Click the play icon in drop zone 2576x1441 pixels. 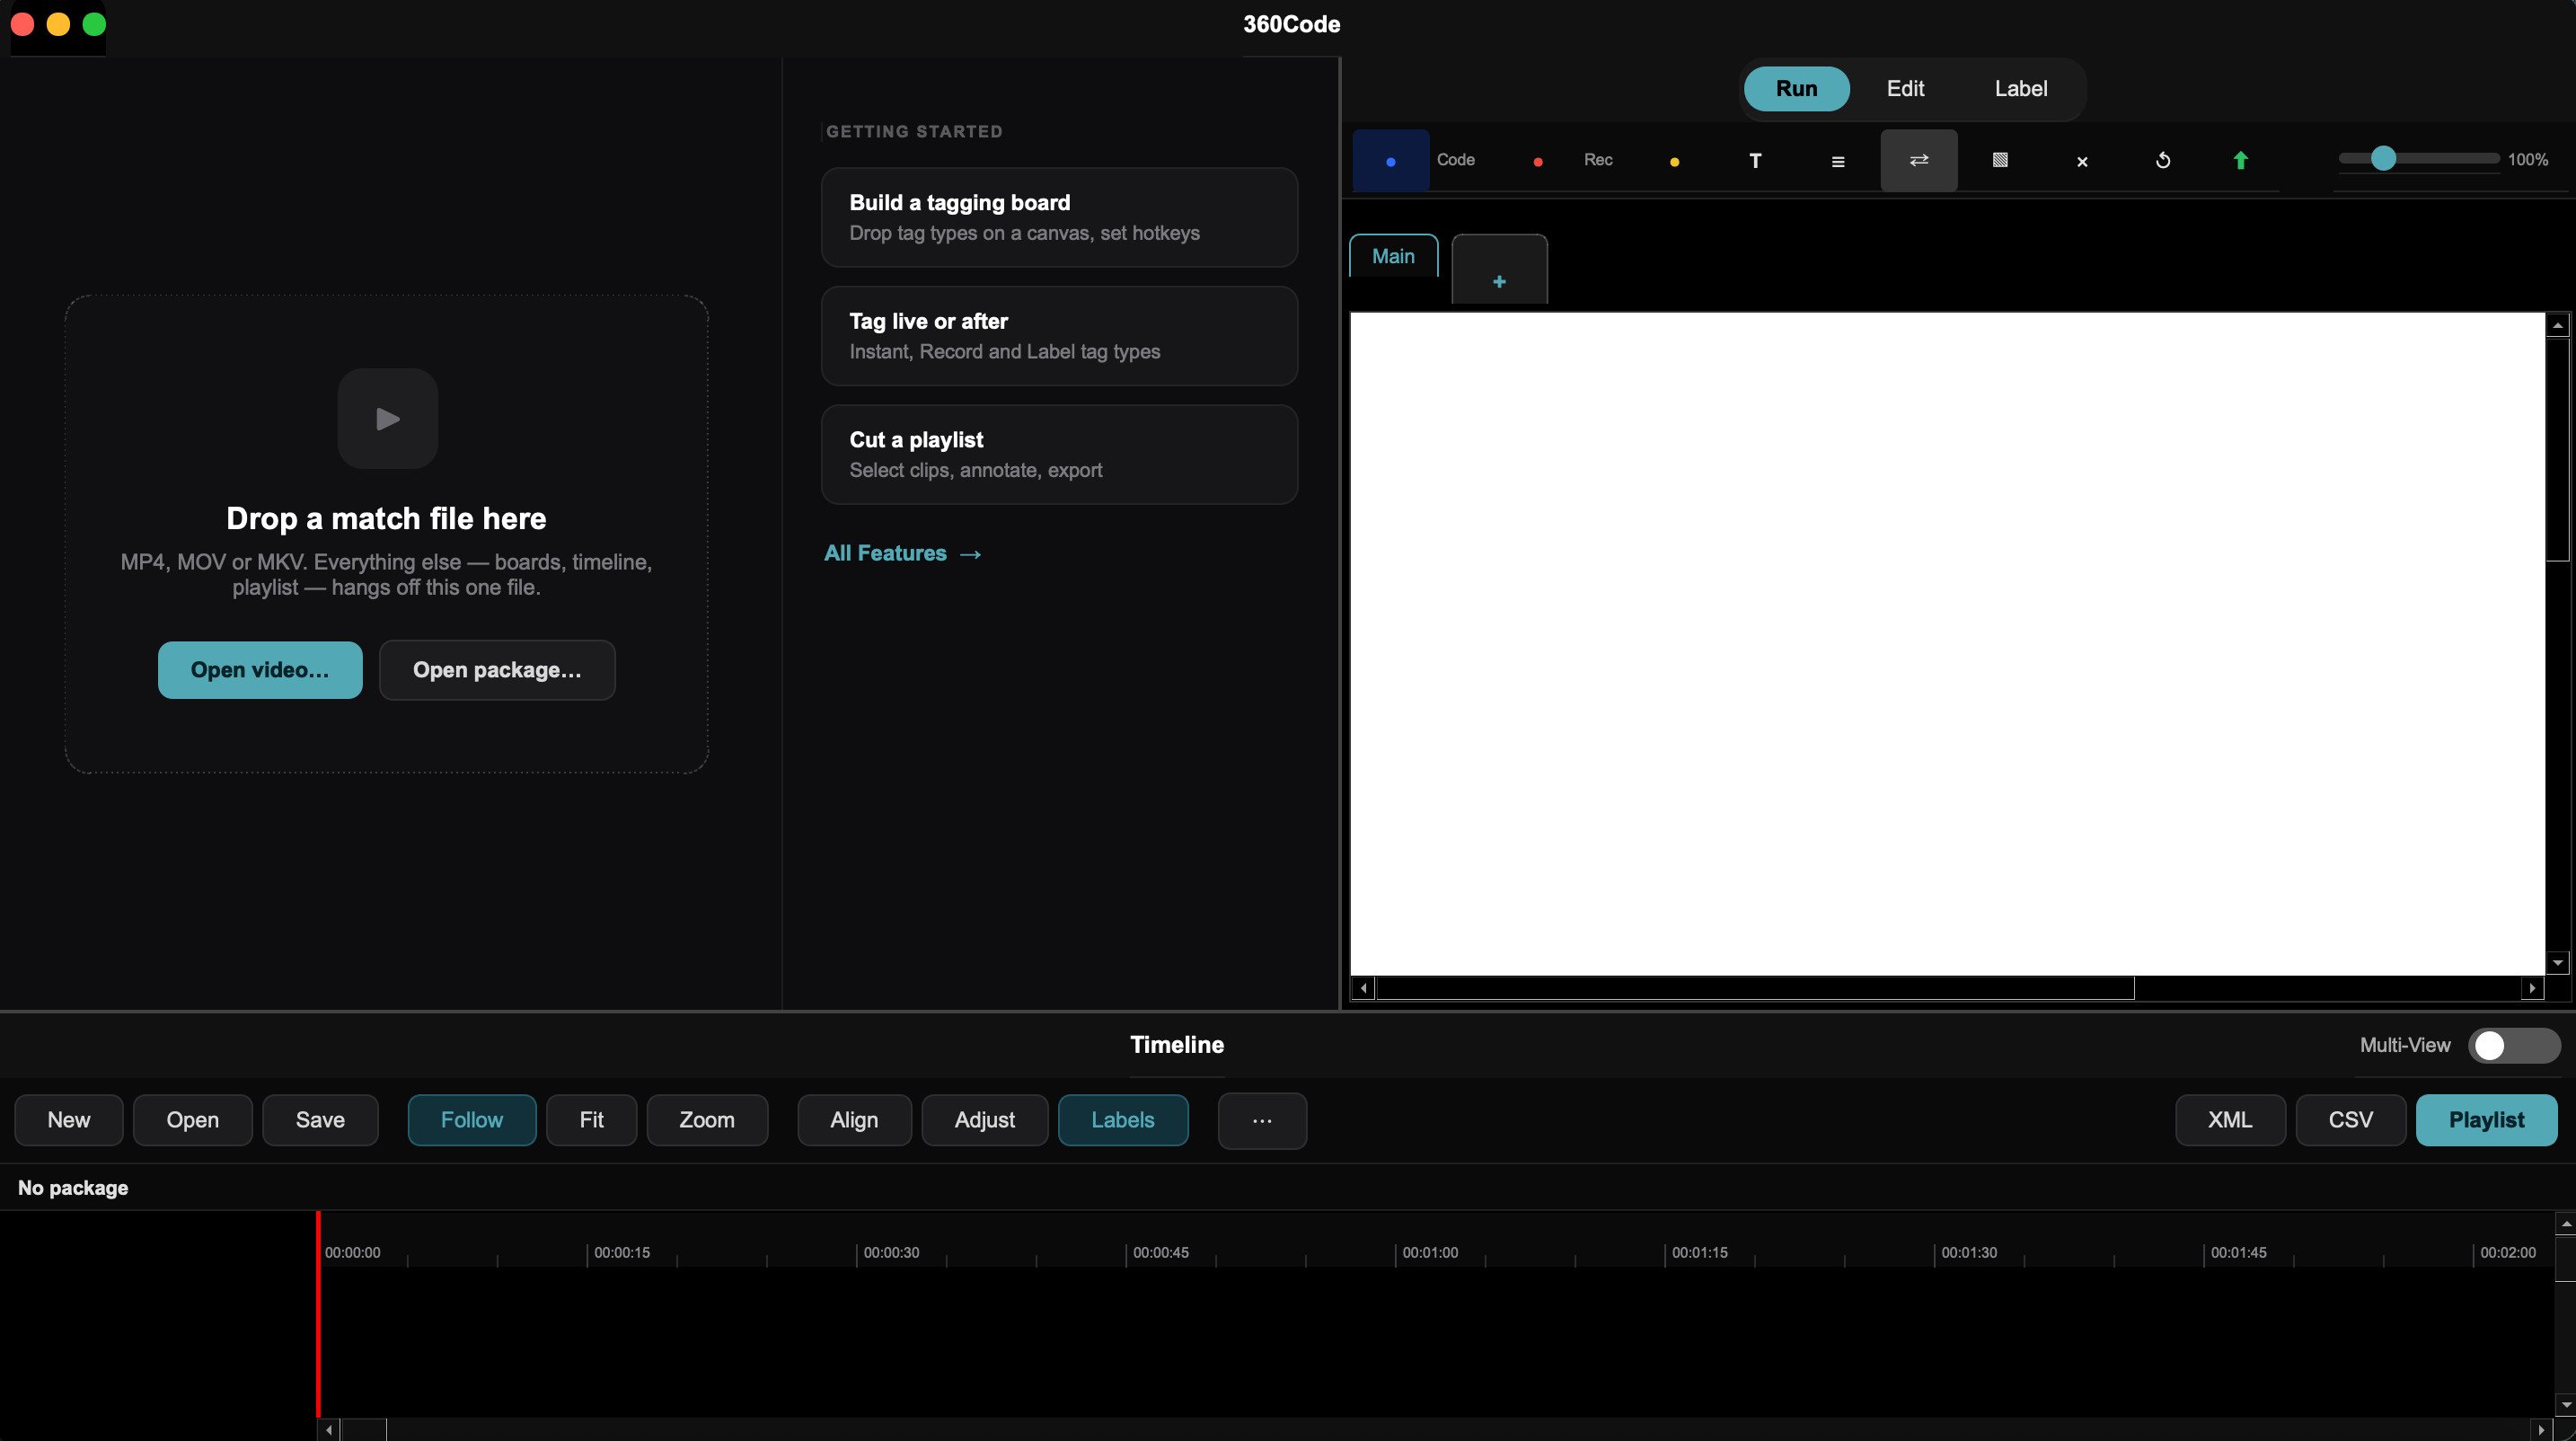(x=388, y=419)
